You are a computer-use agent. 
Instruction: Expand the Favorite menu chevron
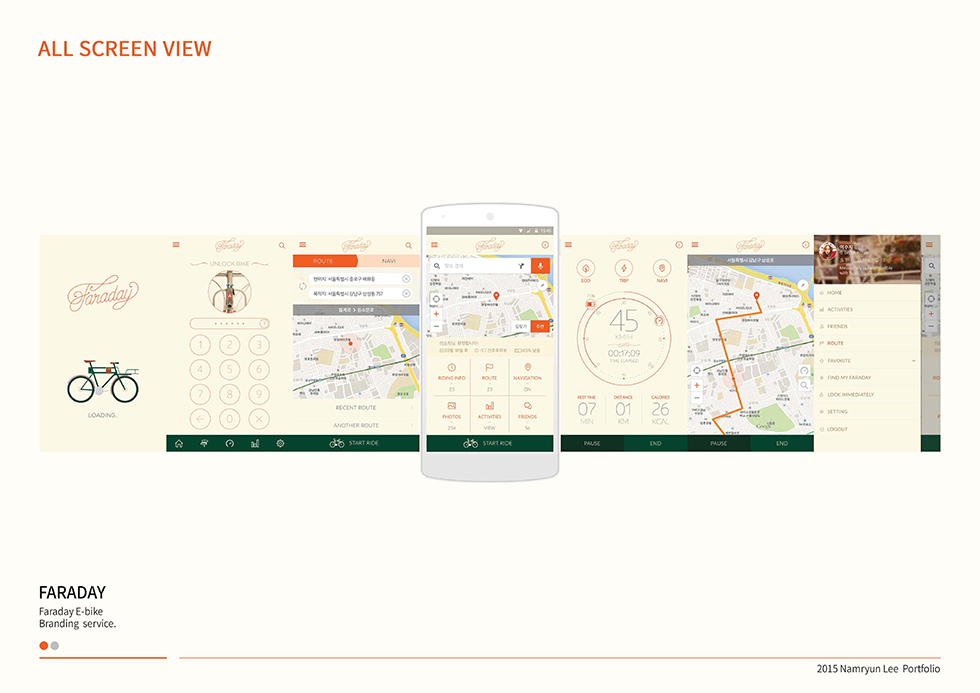(914, 361)
